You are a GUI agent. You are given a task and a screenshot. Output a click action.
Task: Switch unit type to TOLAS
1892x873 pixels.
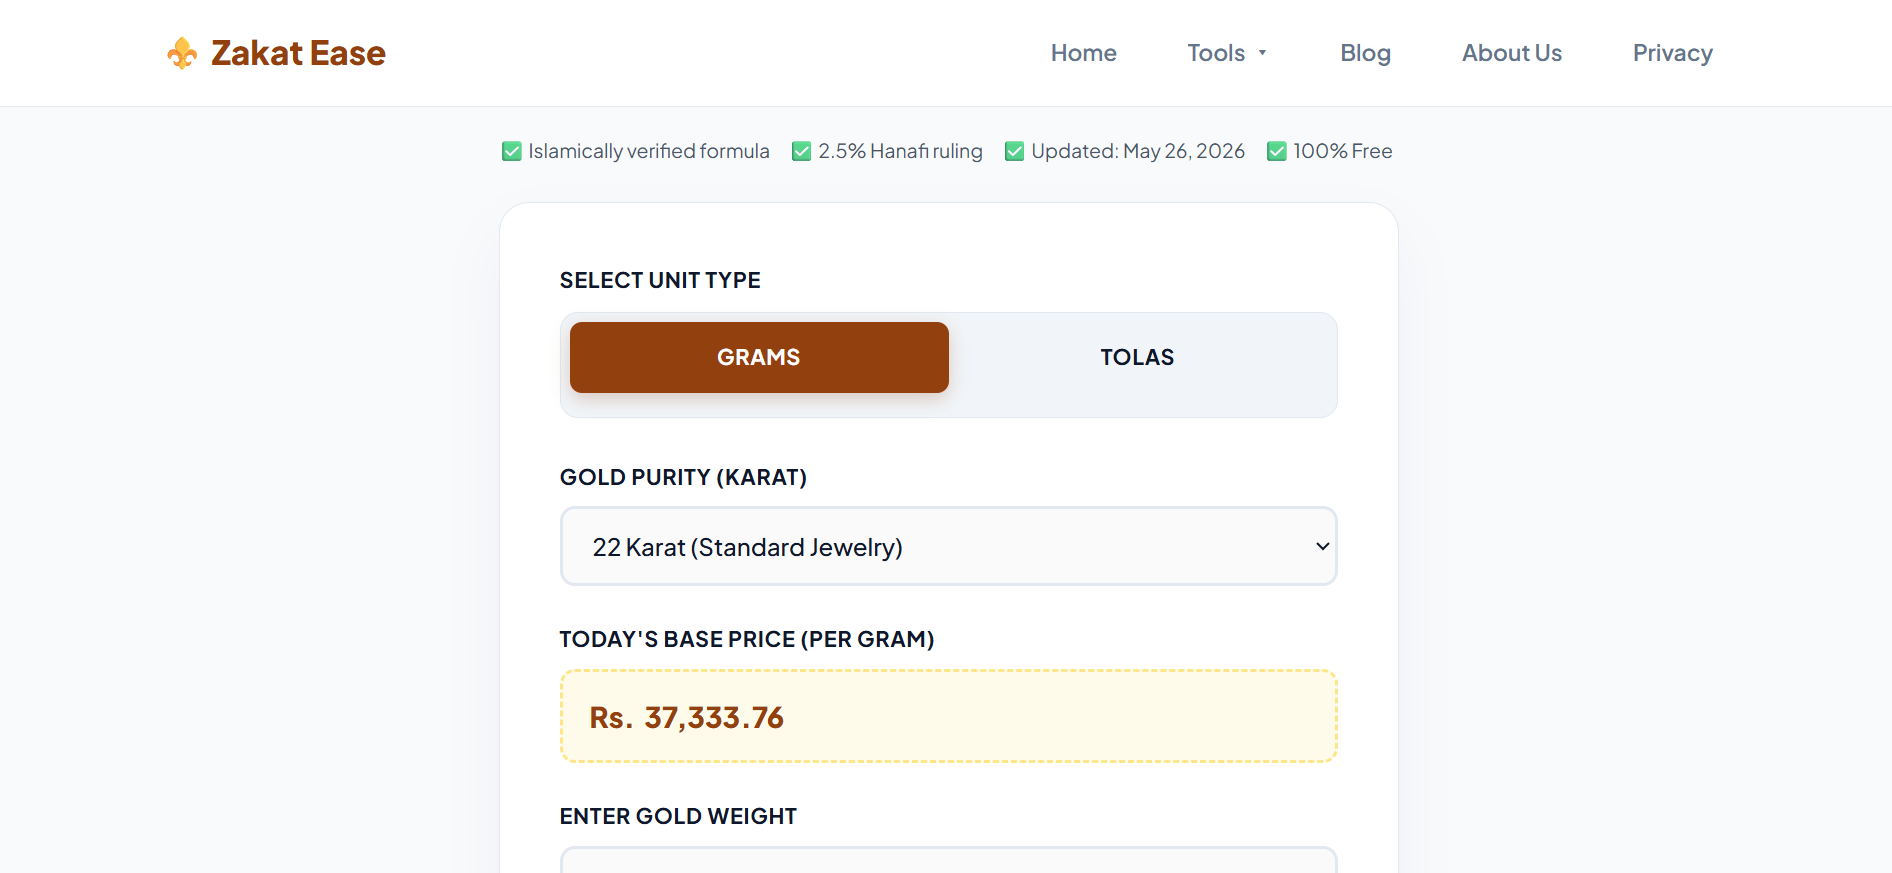click(x=1138, y=357)
